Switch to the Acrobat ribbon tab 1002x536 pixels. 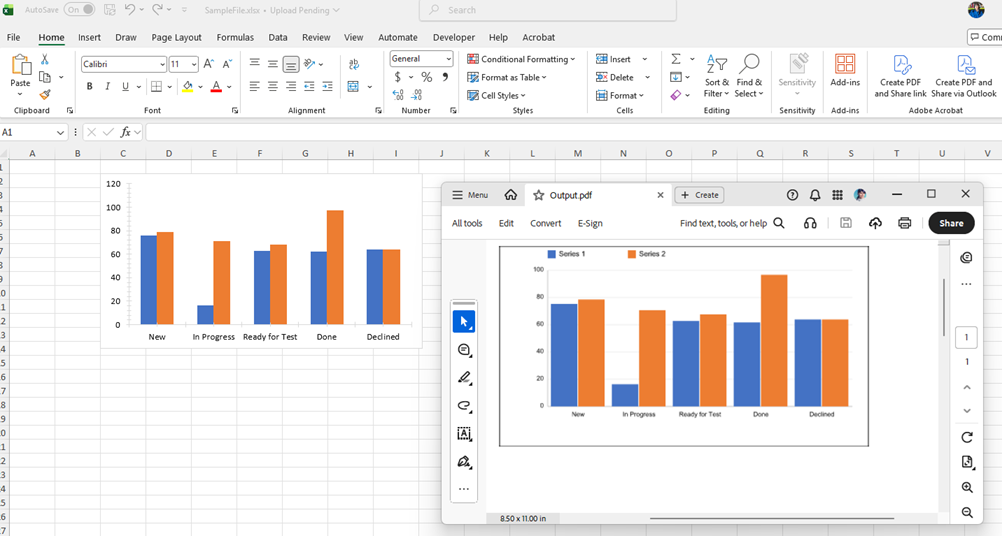539,38
